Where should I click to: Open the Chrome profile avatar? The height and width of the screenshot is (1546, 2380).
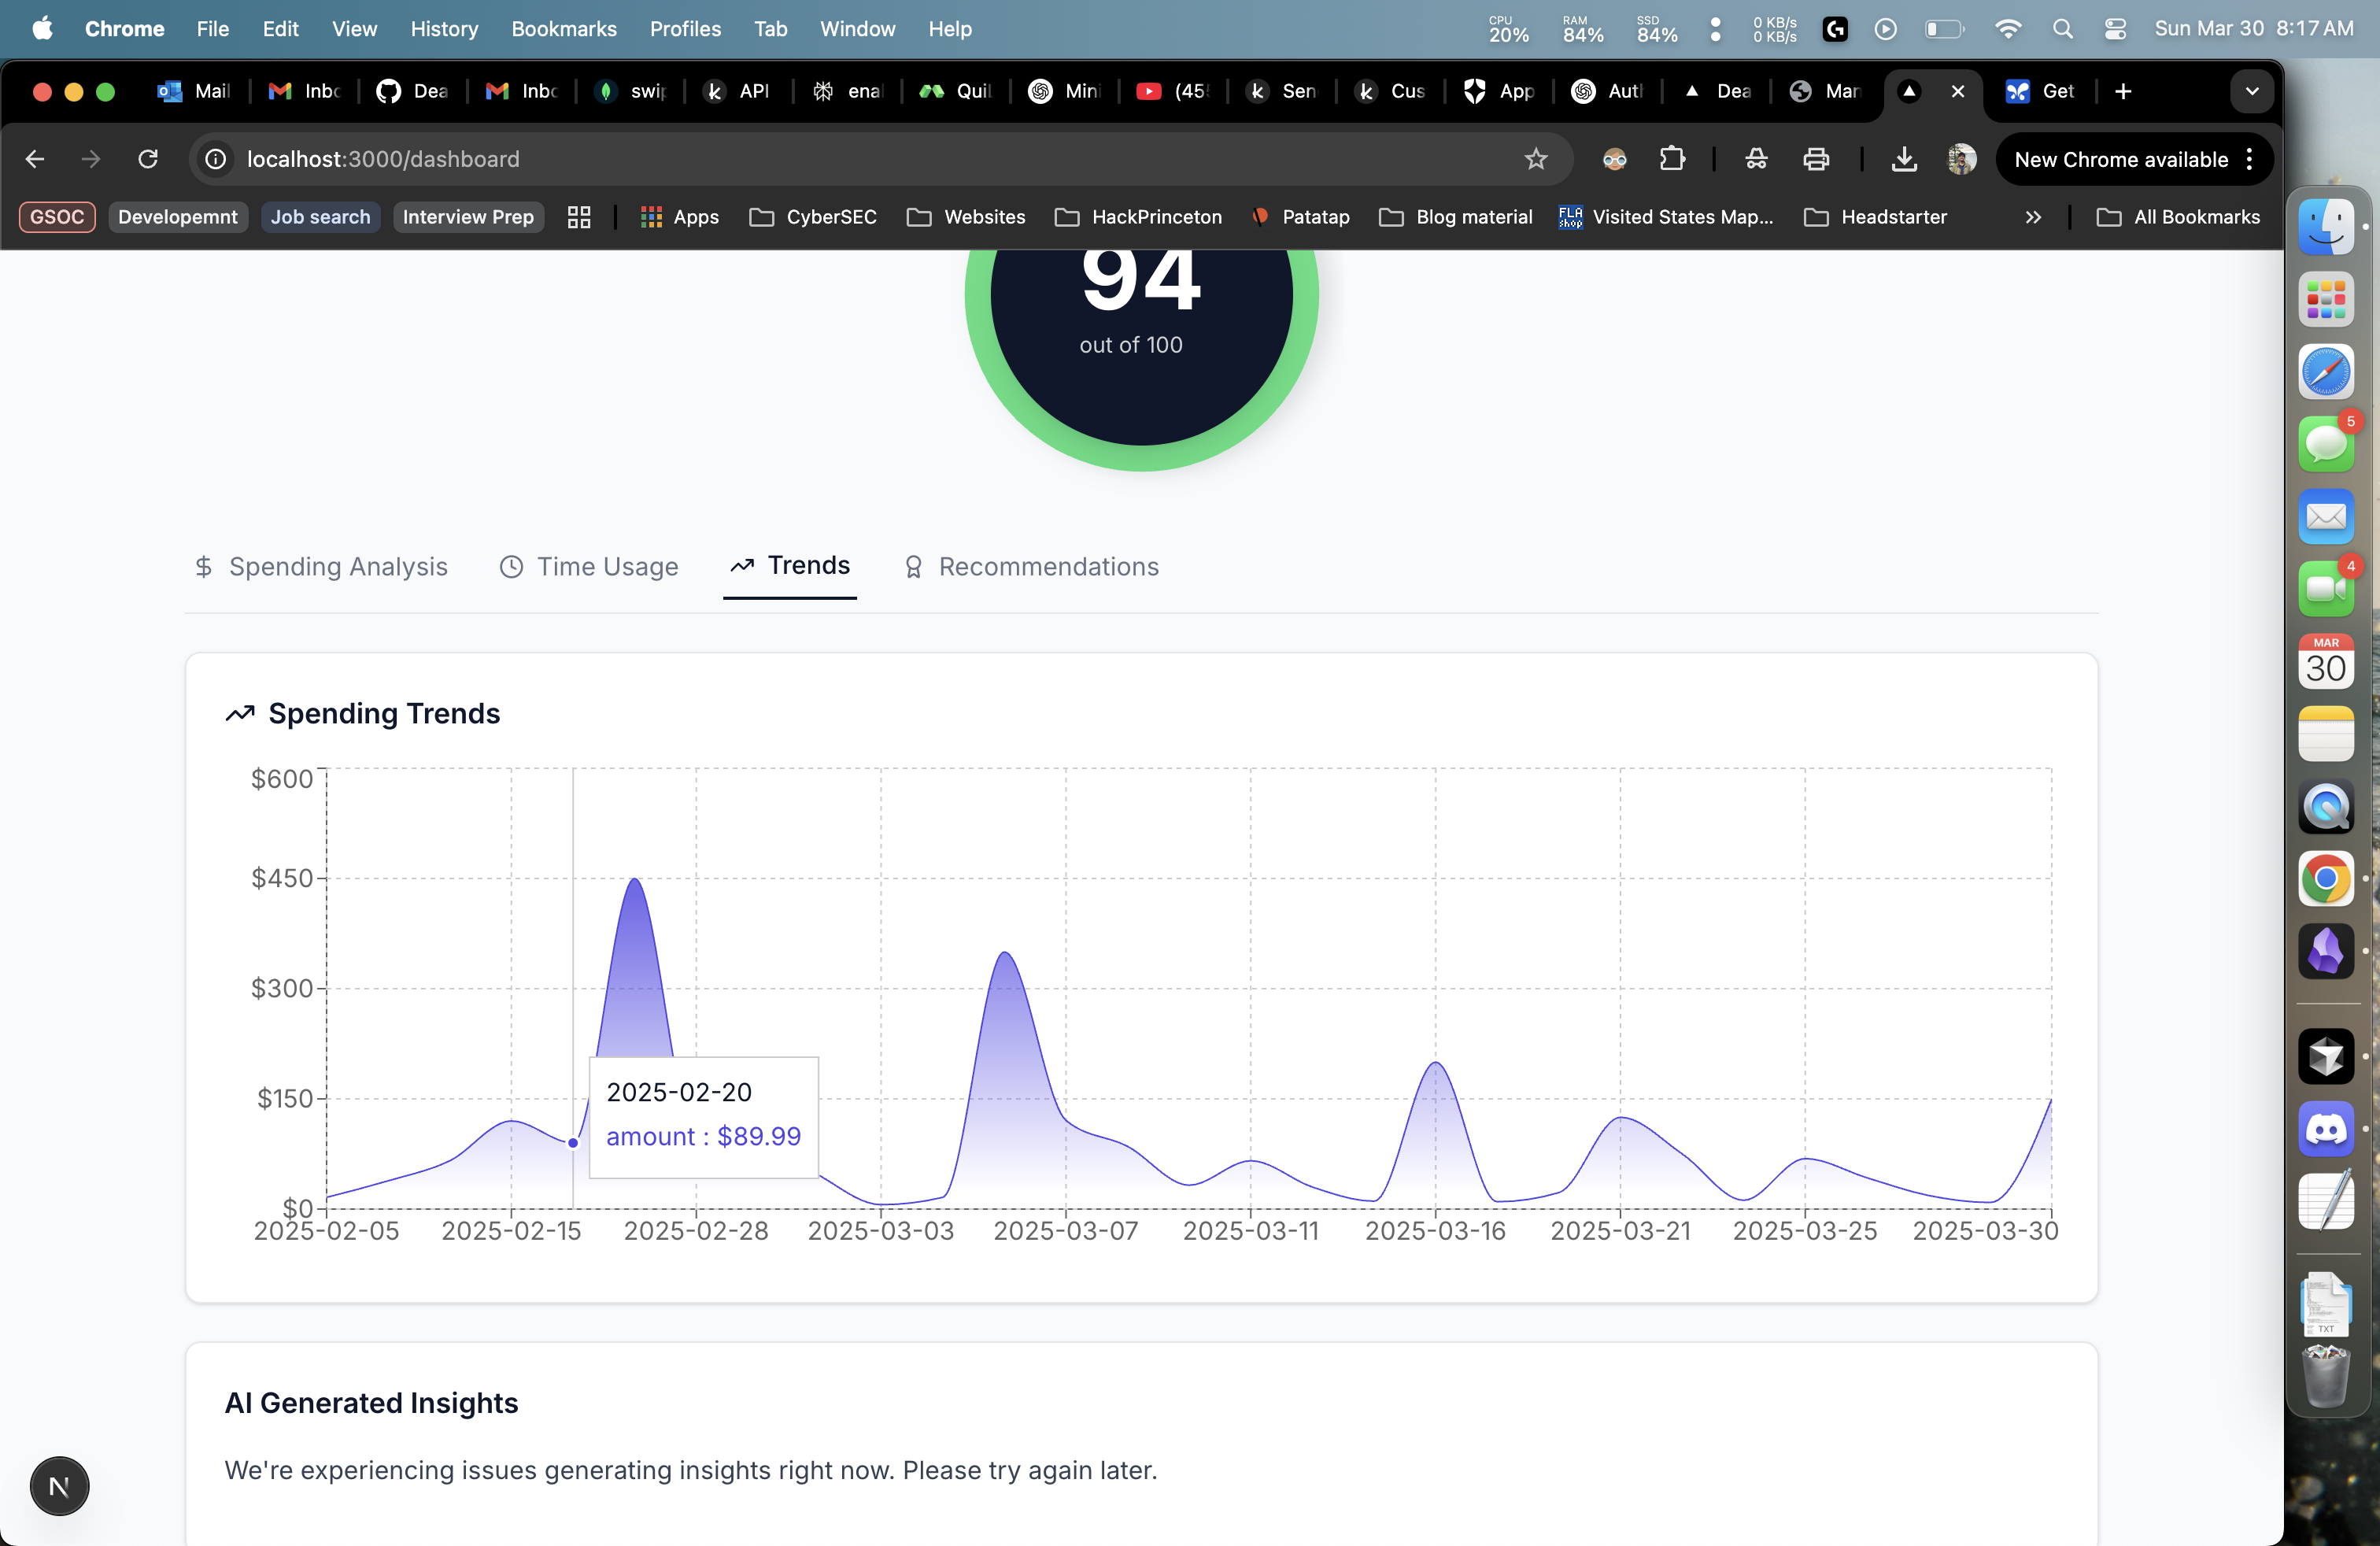(1961, 159)
